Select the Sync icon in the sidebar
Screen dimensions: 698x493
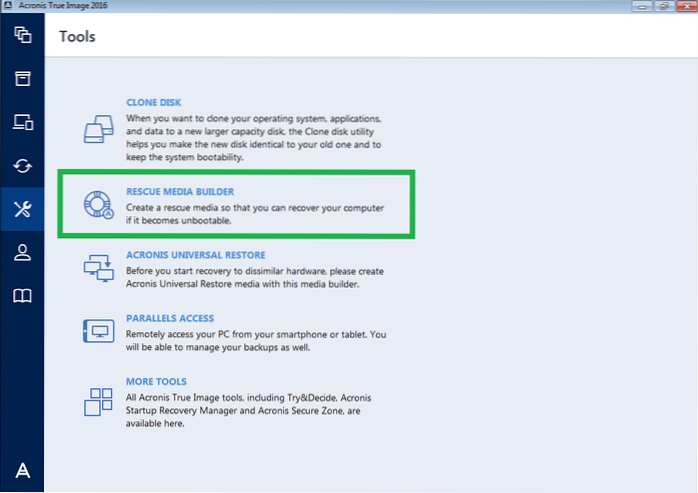click(x=22, y=165)
